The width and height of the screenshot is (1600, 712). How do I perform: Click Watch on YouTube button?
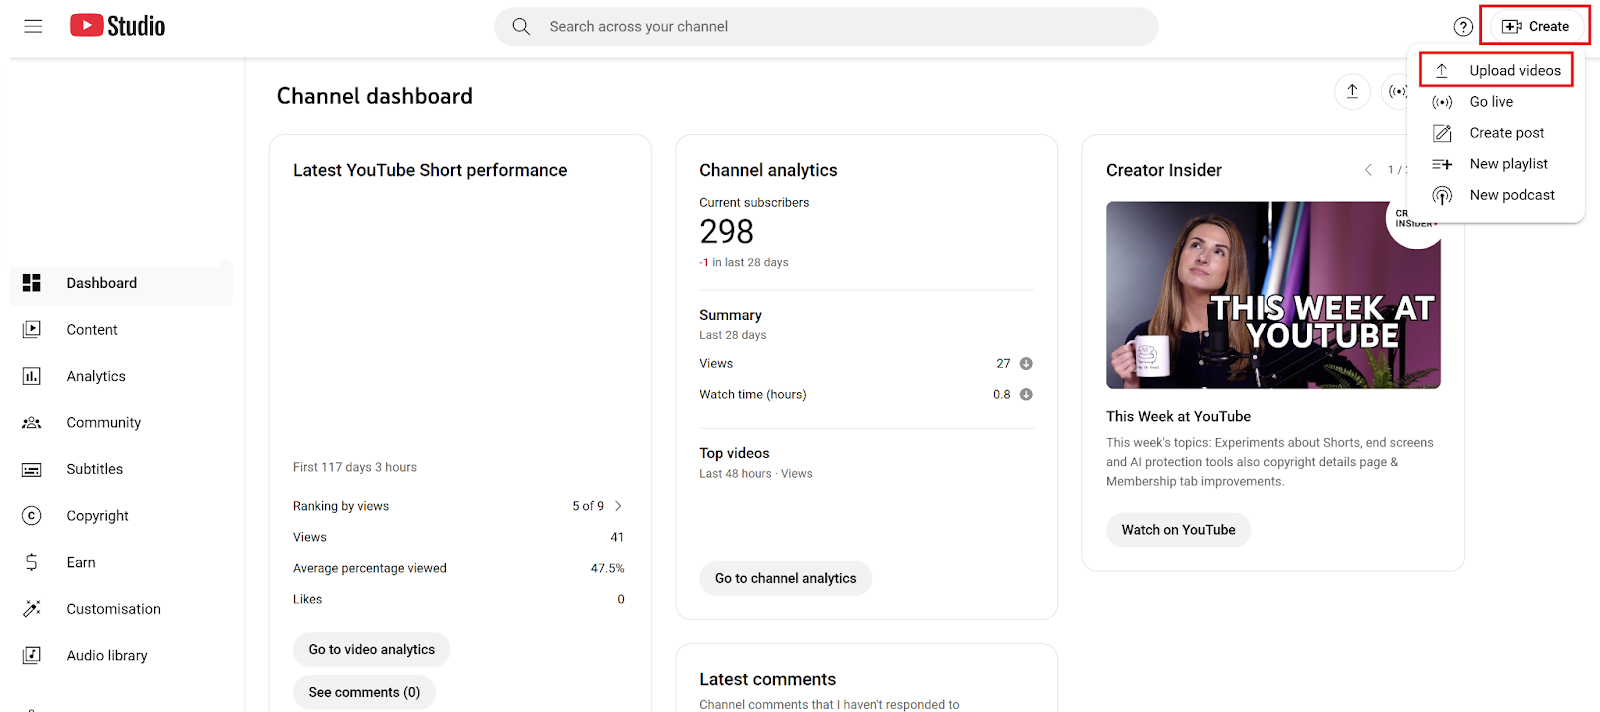[x=1178, y=530]
